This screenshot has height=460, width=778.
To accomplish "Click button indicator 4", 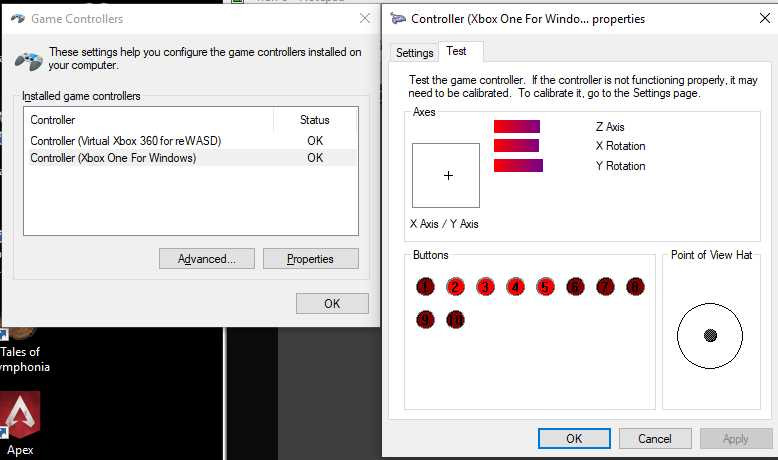I will point(516,286).
